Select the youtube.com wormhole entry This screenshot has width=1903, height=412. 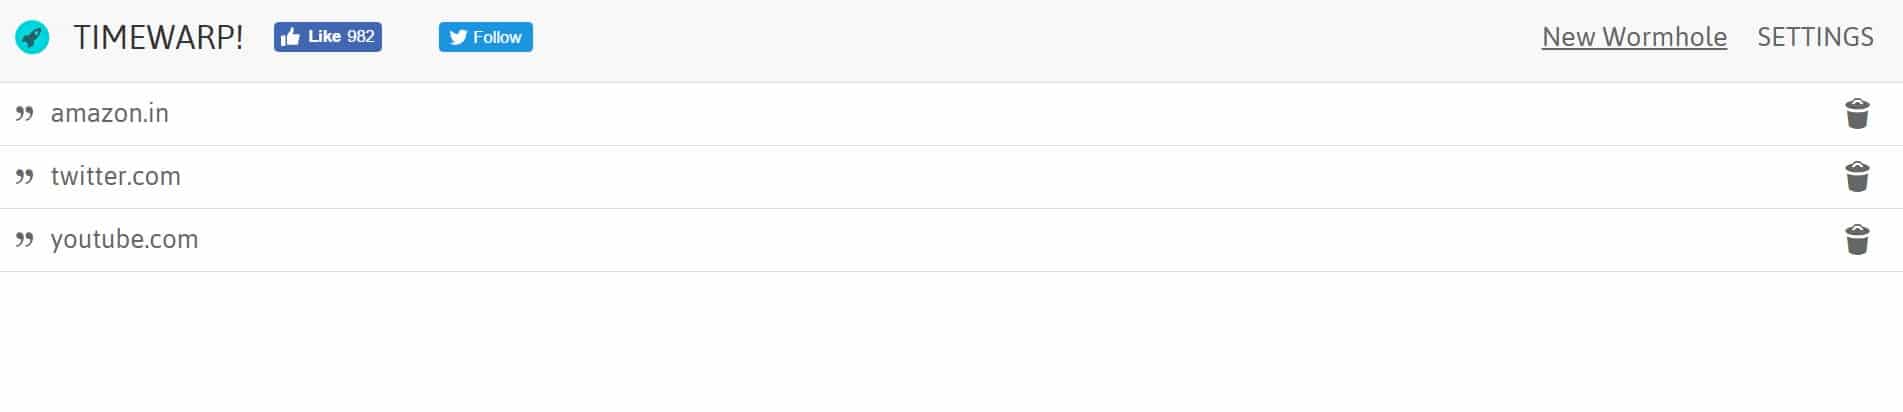coord(125,240)
